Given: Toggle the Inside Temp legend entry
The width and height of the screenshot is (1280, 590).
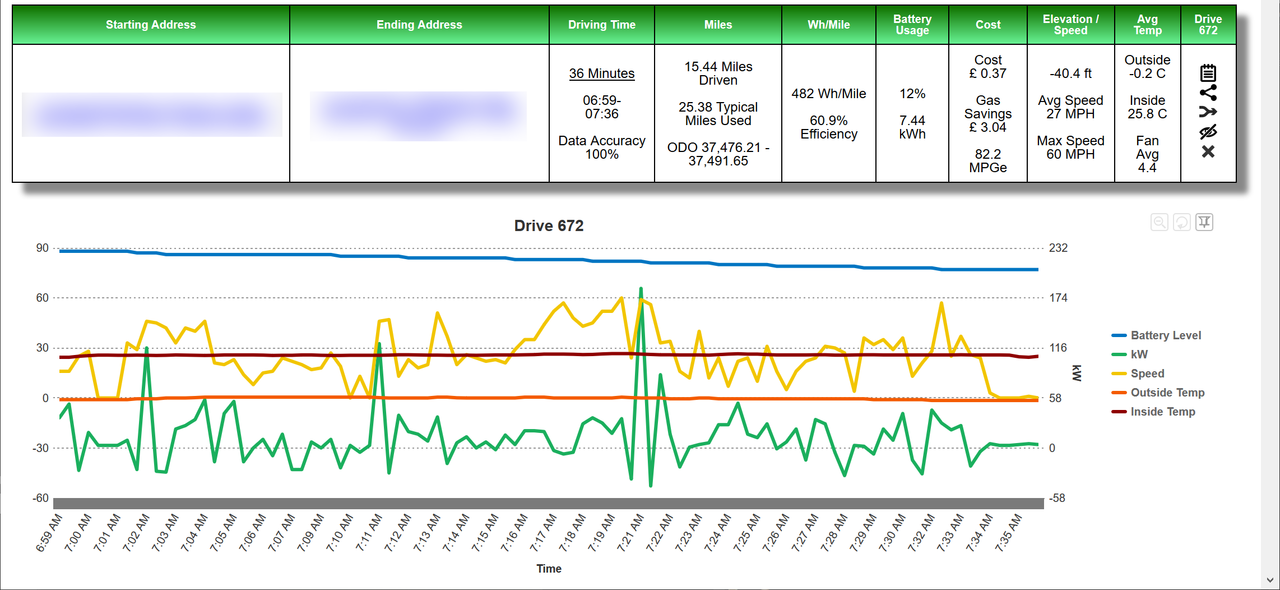Looking at the screenshot, I should [x=1162, y=412].
